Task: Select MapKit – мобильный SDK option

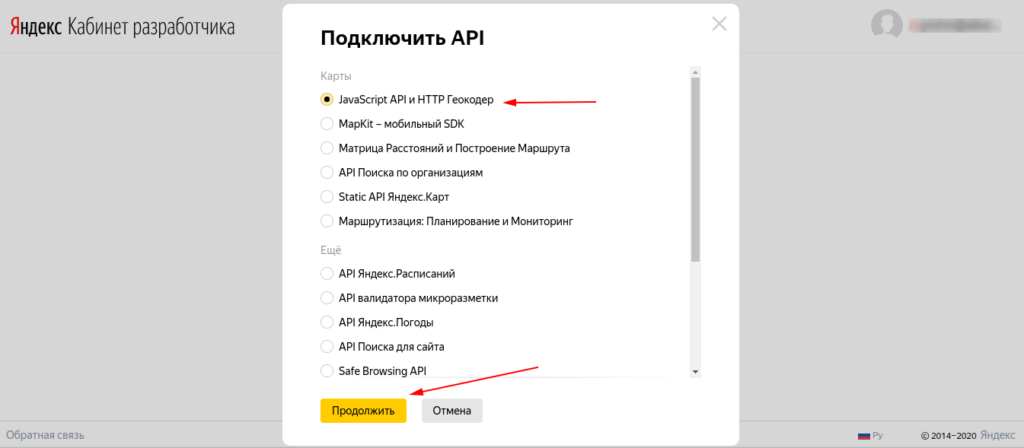Action: 327,124
